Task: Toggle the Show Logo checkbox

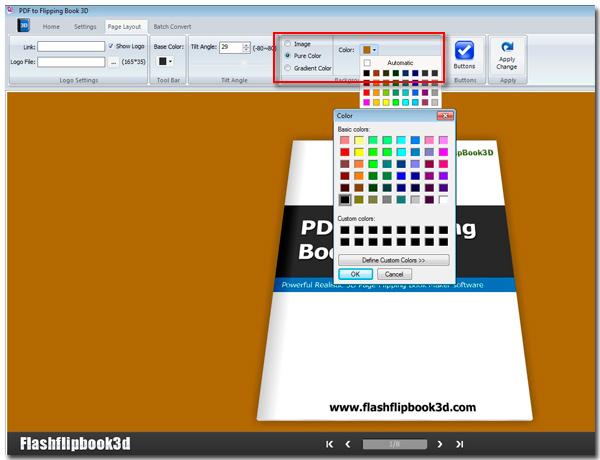Action: coord(111,46)
